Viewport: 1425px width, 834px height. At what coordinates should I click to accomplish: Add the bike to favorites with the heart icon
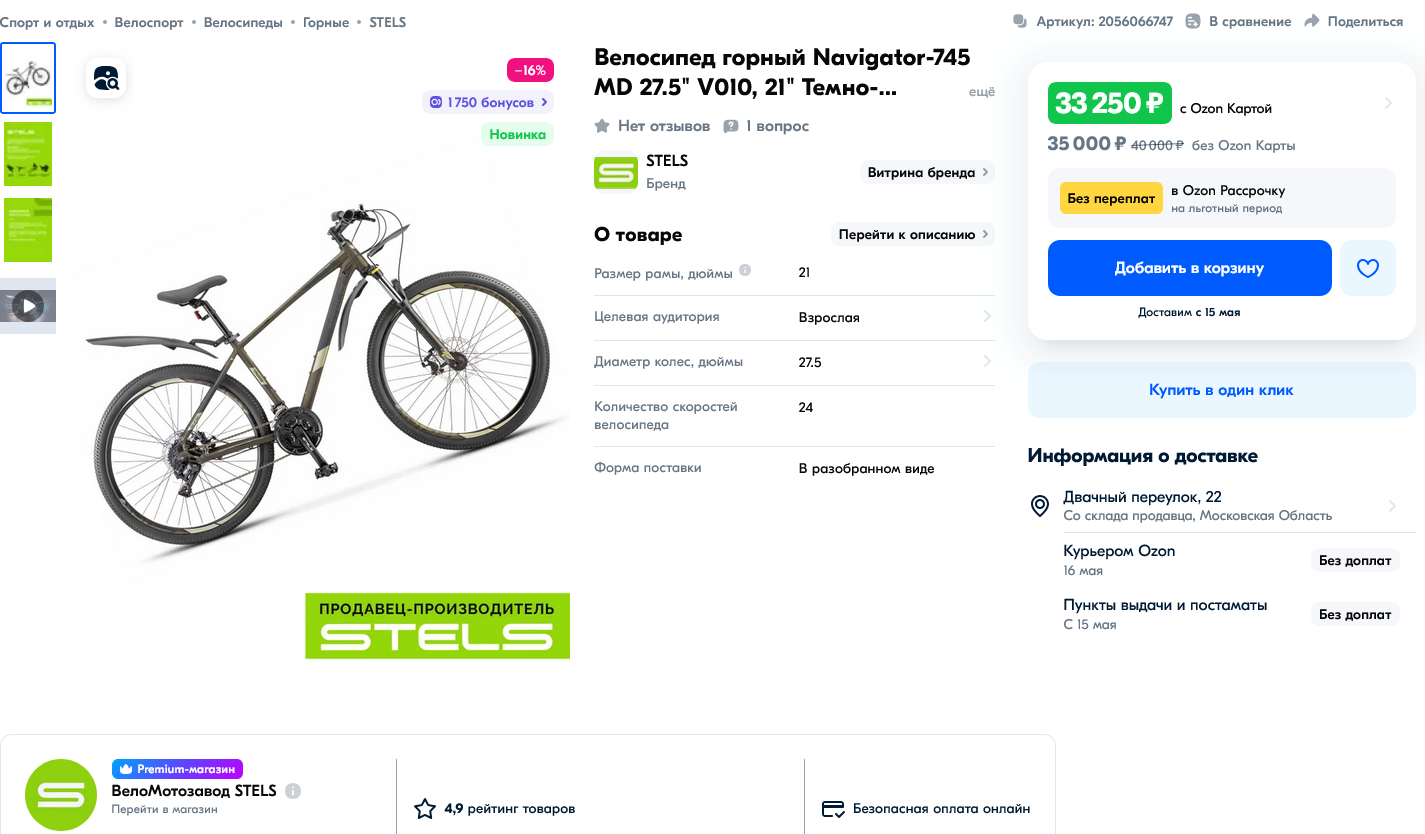tap(1367, 268)
